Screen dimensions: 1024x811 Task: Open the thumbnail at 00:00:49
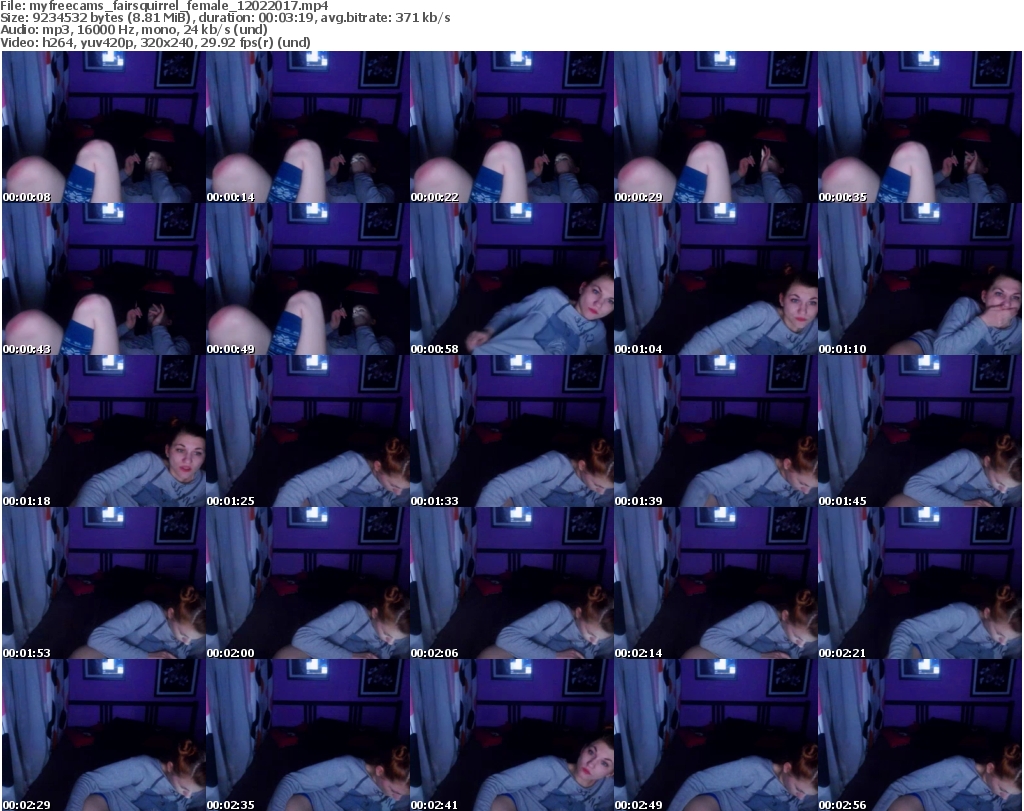pyautogui.click(x=308, y=279)
